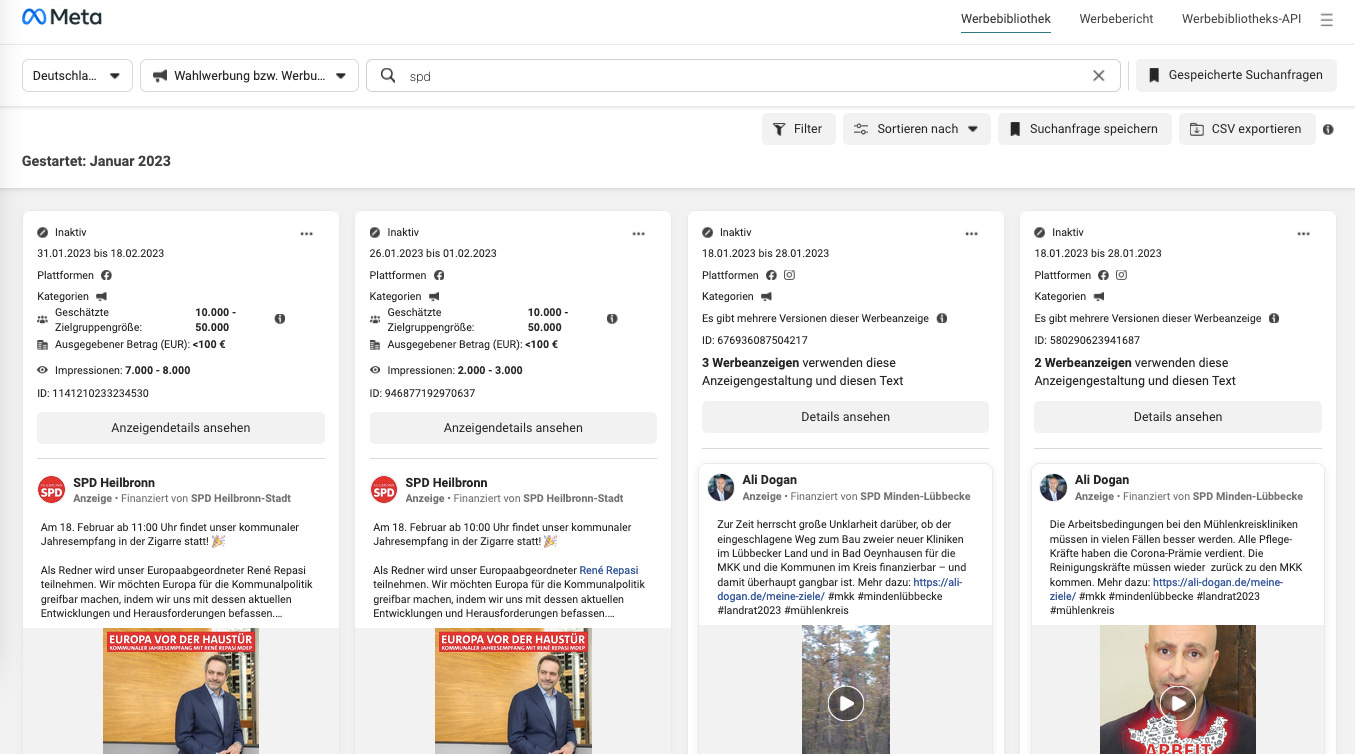
Task: Open the Werbebibliotheks-API tab
Action: (1241, 19)
